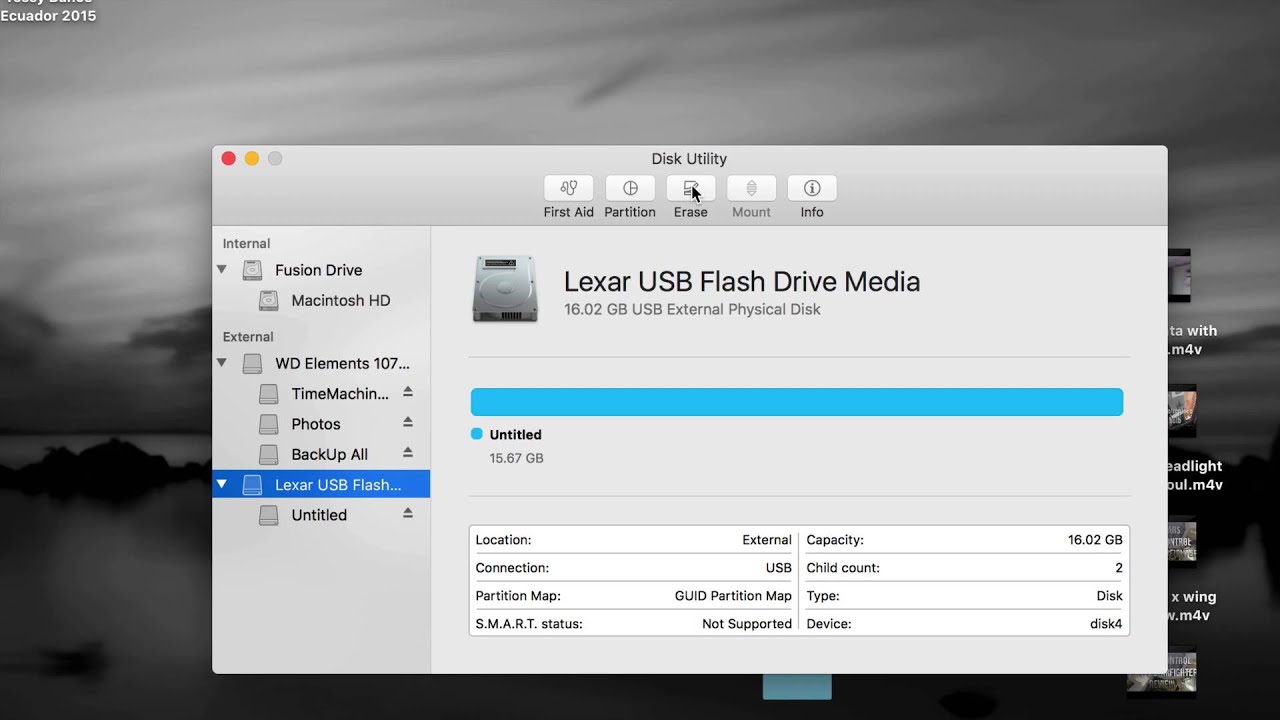This screenshot has width=1280, height=720.
Task: Click the Capacity 16.02 GB value
Action: (x=1095, y=540)
